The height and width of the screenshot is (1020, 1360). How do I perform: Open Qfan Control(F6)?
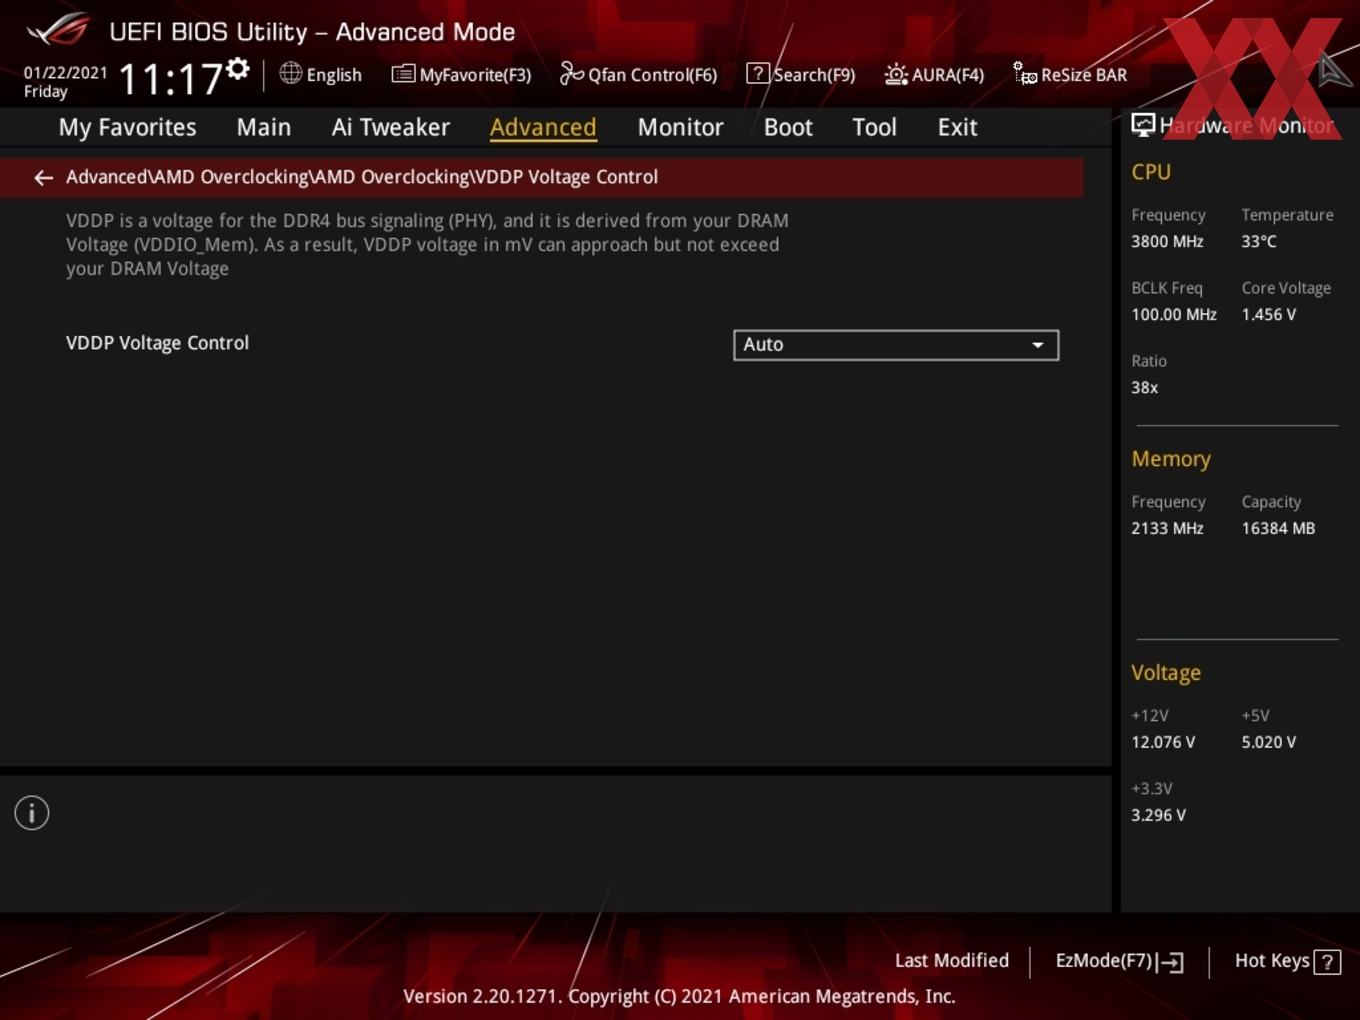pos(638,75)
